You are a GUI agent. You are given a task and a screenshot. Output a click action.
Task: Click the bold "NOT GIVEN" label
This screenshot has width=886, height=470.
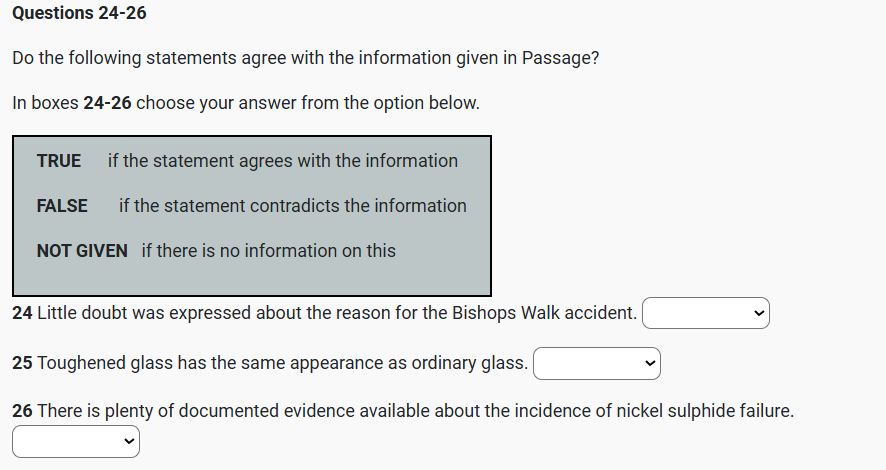pyautogui.click(x=82, y=251)
